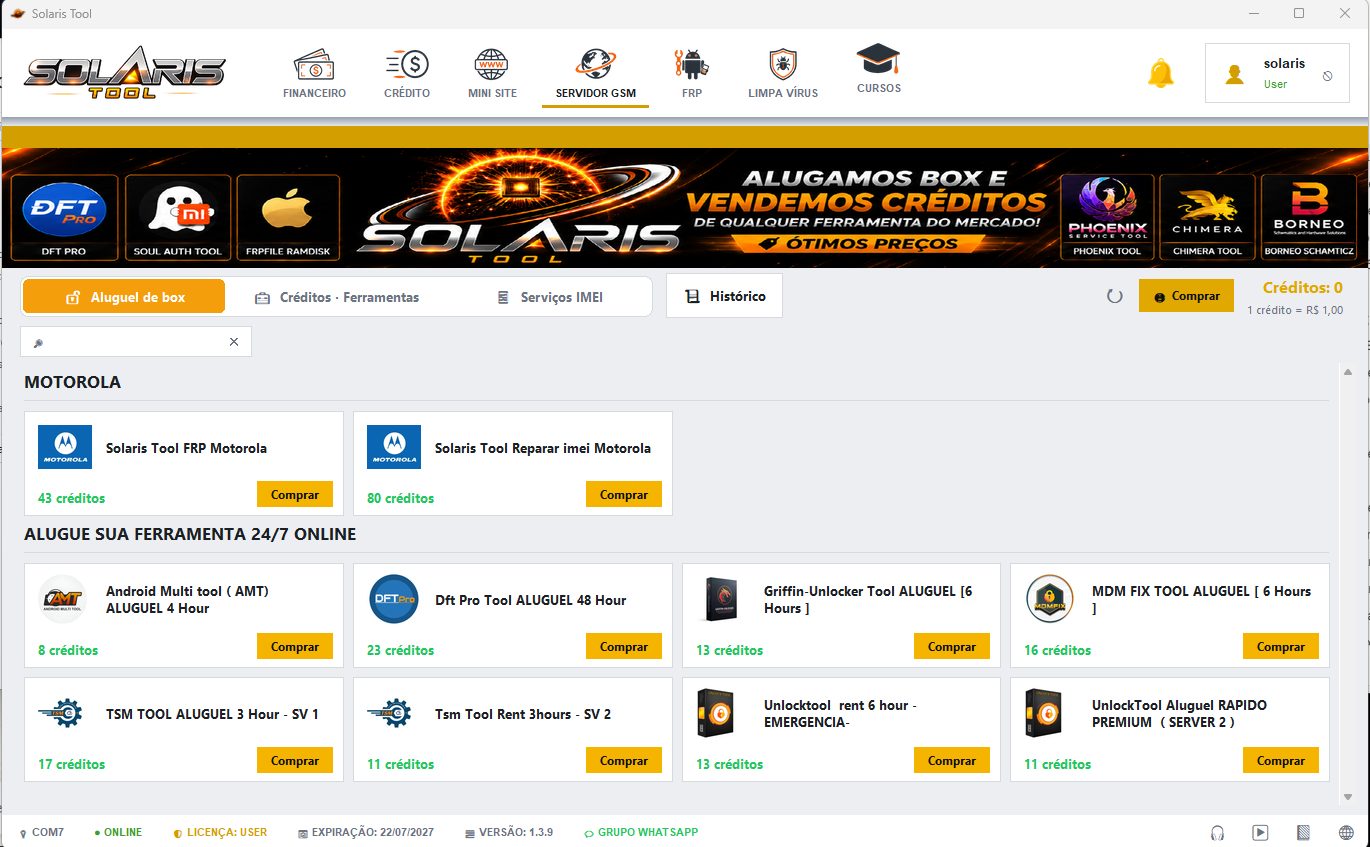Click the COM7 port indicator
The width and height of the screenshot is (1370, 847).
(x=42, y=832)
